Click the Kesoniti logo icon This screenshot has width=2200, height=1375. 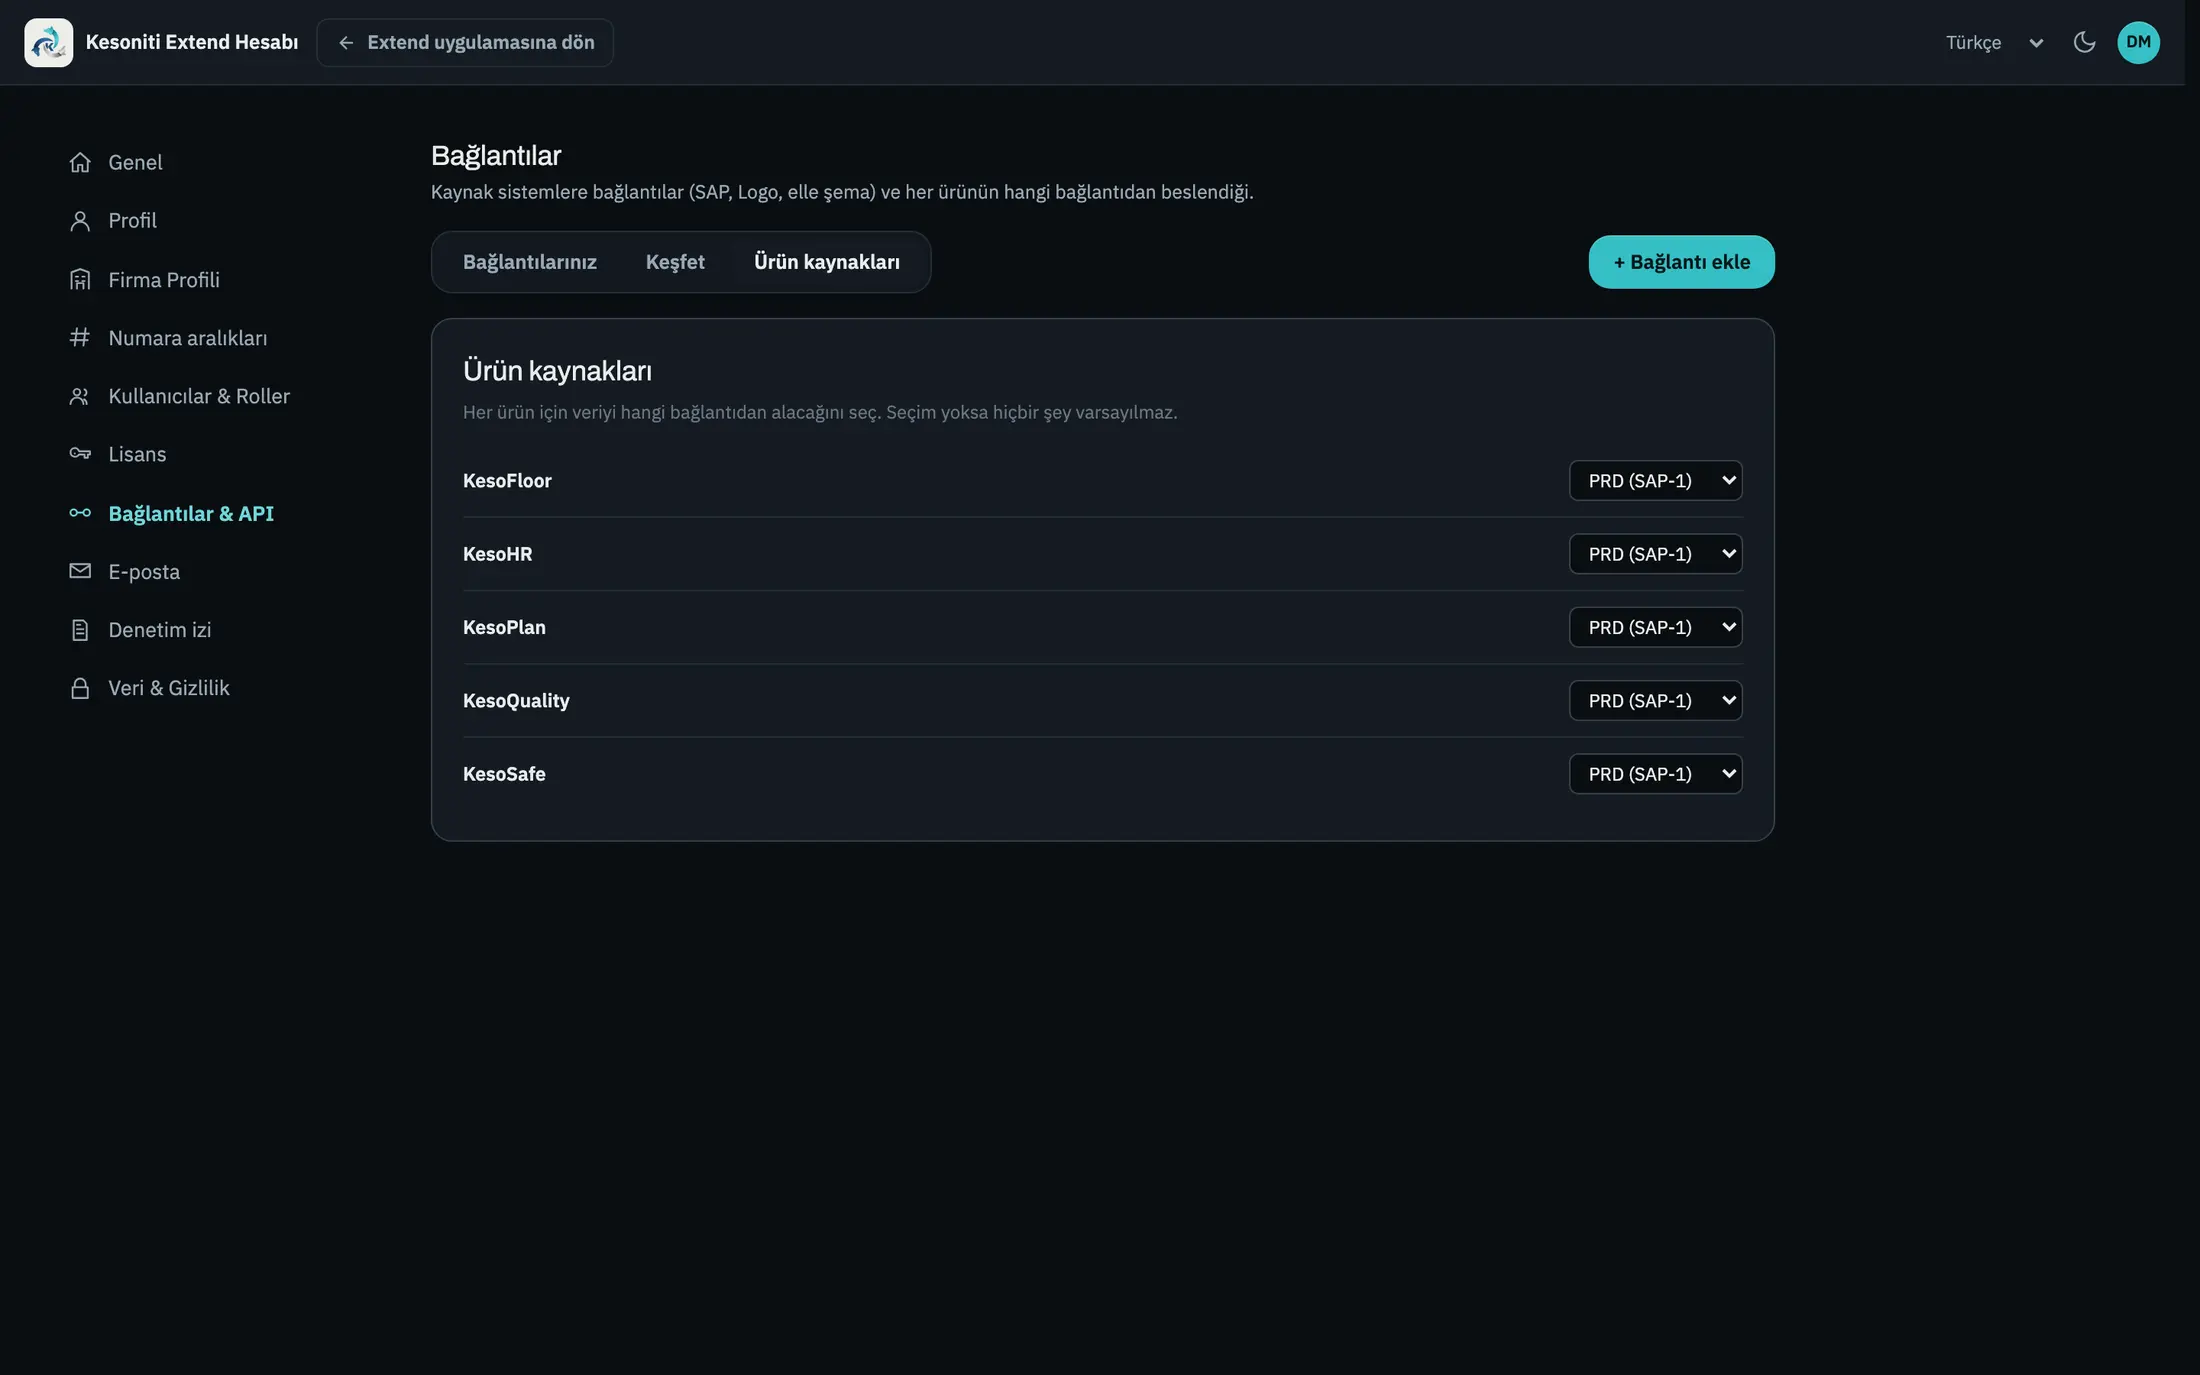point(48,42)
